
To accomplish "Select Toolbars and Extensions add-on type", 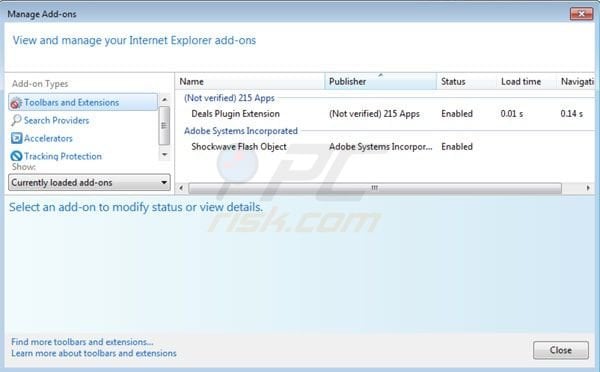I will pos(83,102).
